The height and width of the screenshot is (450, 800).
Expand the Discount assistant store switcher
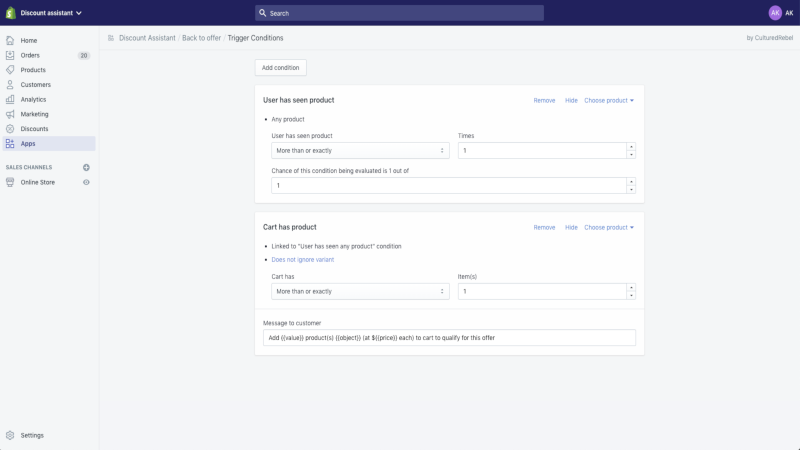coord(51,13)
